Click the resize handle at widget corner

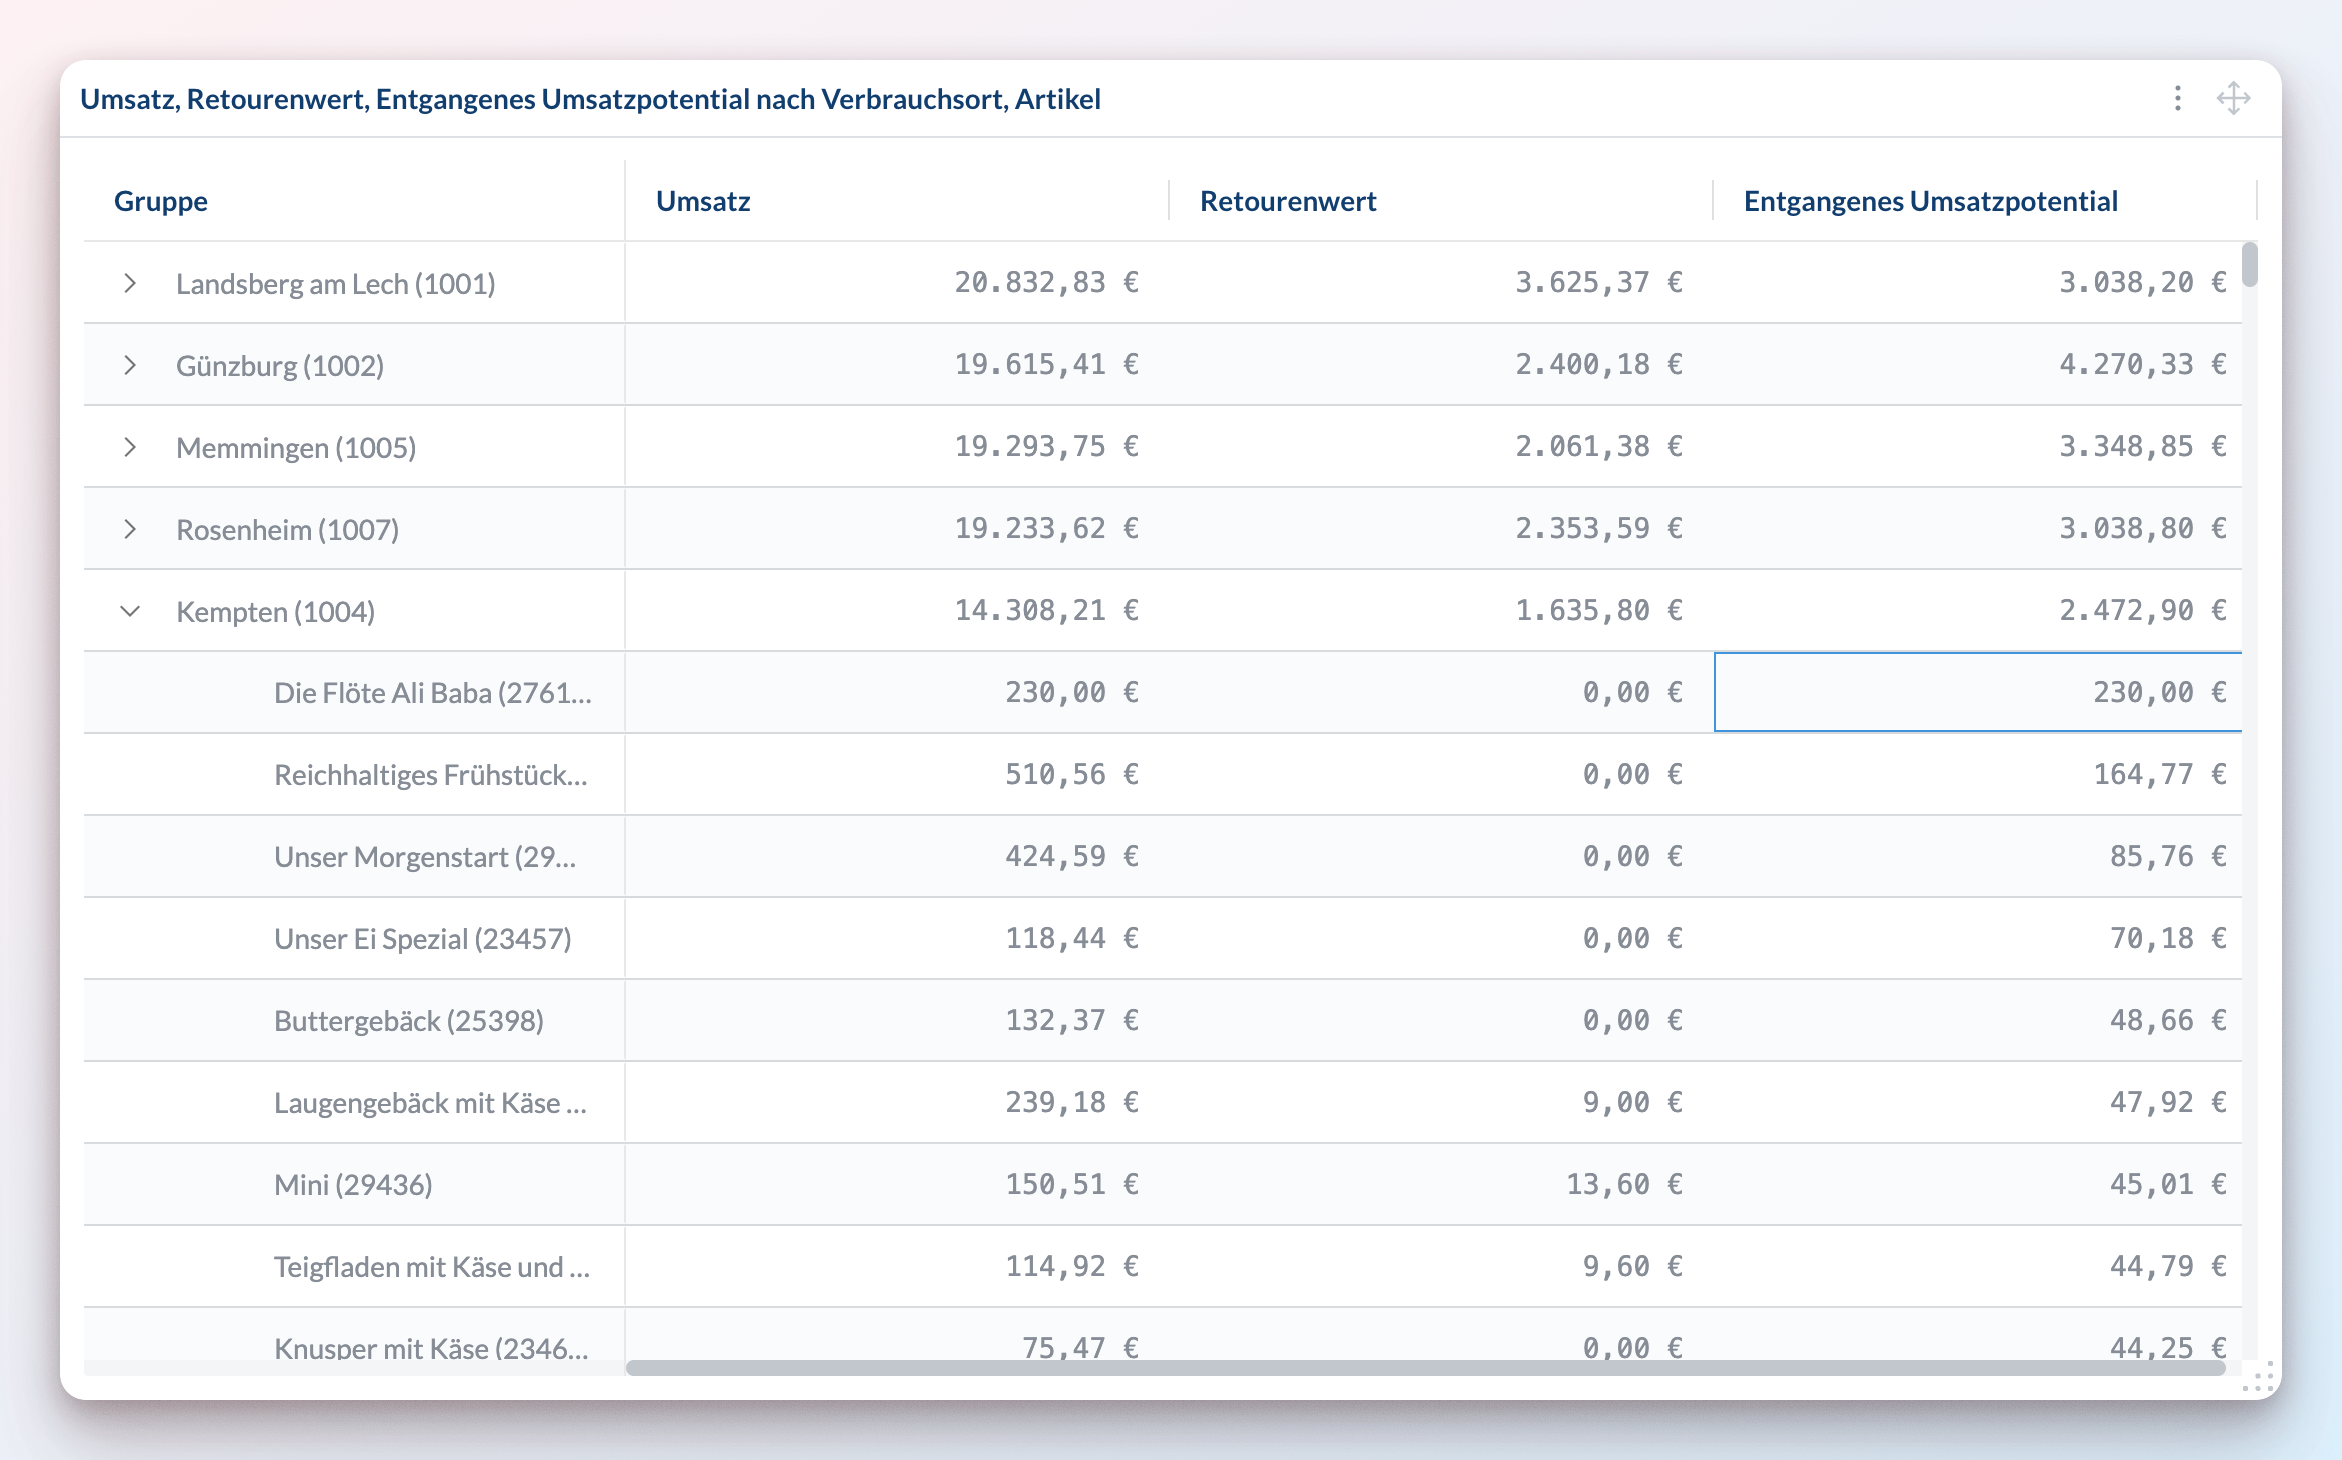[2259, 1377]
